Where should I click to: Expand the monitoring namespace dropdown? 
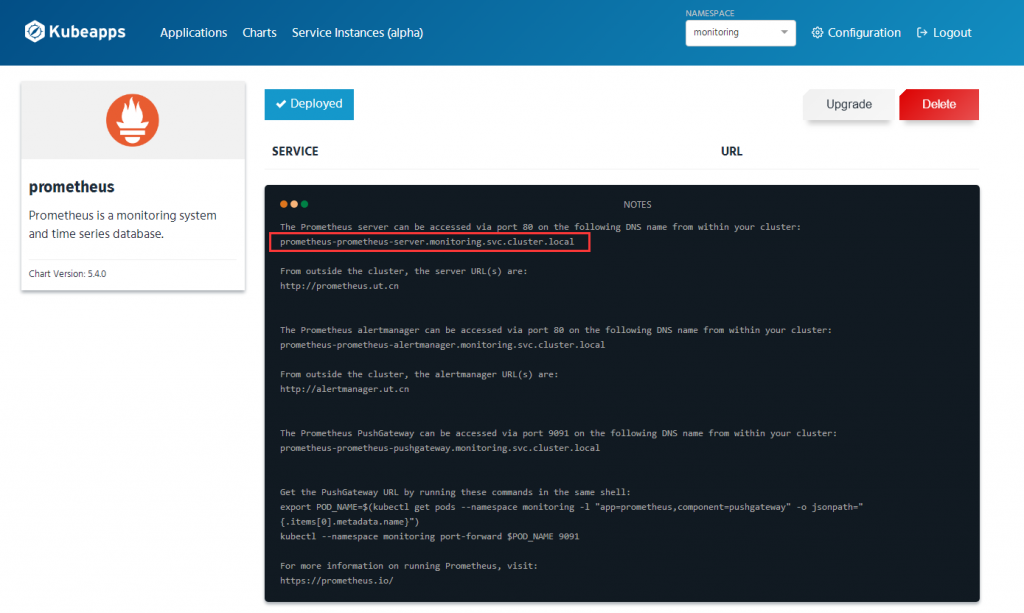[x=741, y=33]
